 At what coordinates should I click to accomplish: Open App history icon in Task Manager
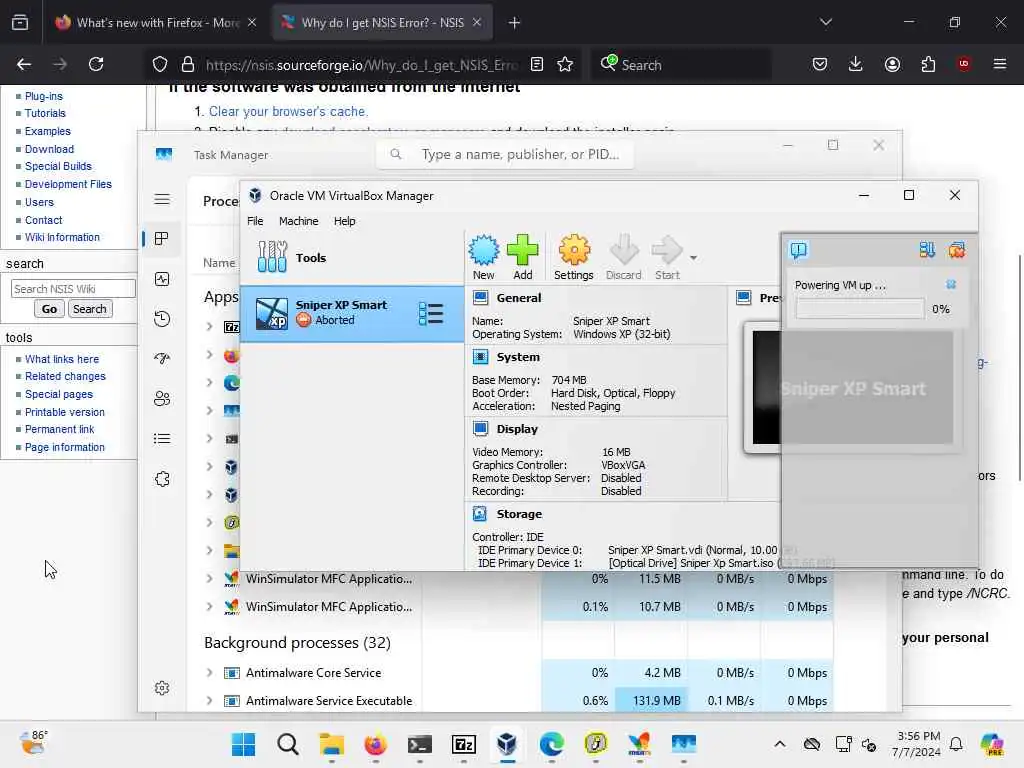(162, 319)
